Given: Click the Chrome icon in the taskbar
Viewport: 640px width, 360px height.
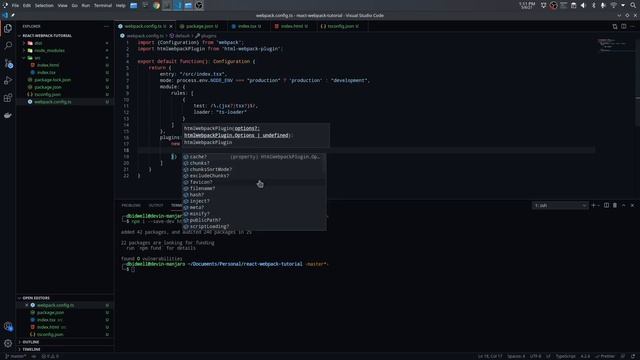Looking at the screenshot, I should pyautogui.click(x=156, y=5).
